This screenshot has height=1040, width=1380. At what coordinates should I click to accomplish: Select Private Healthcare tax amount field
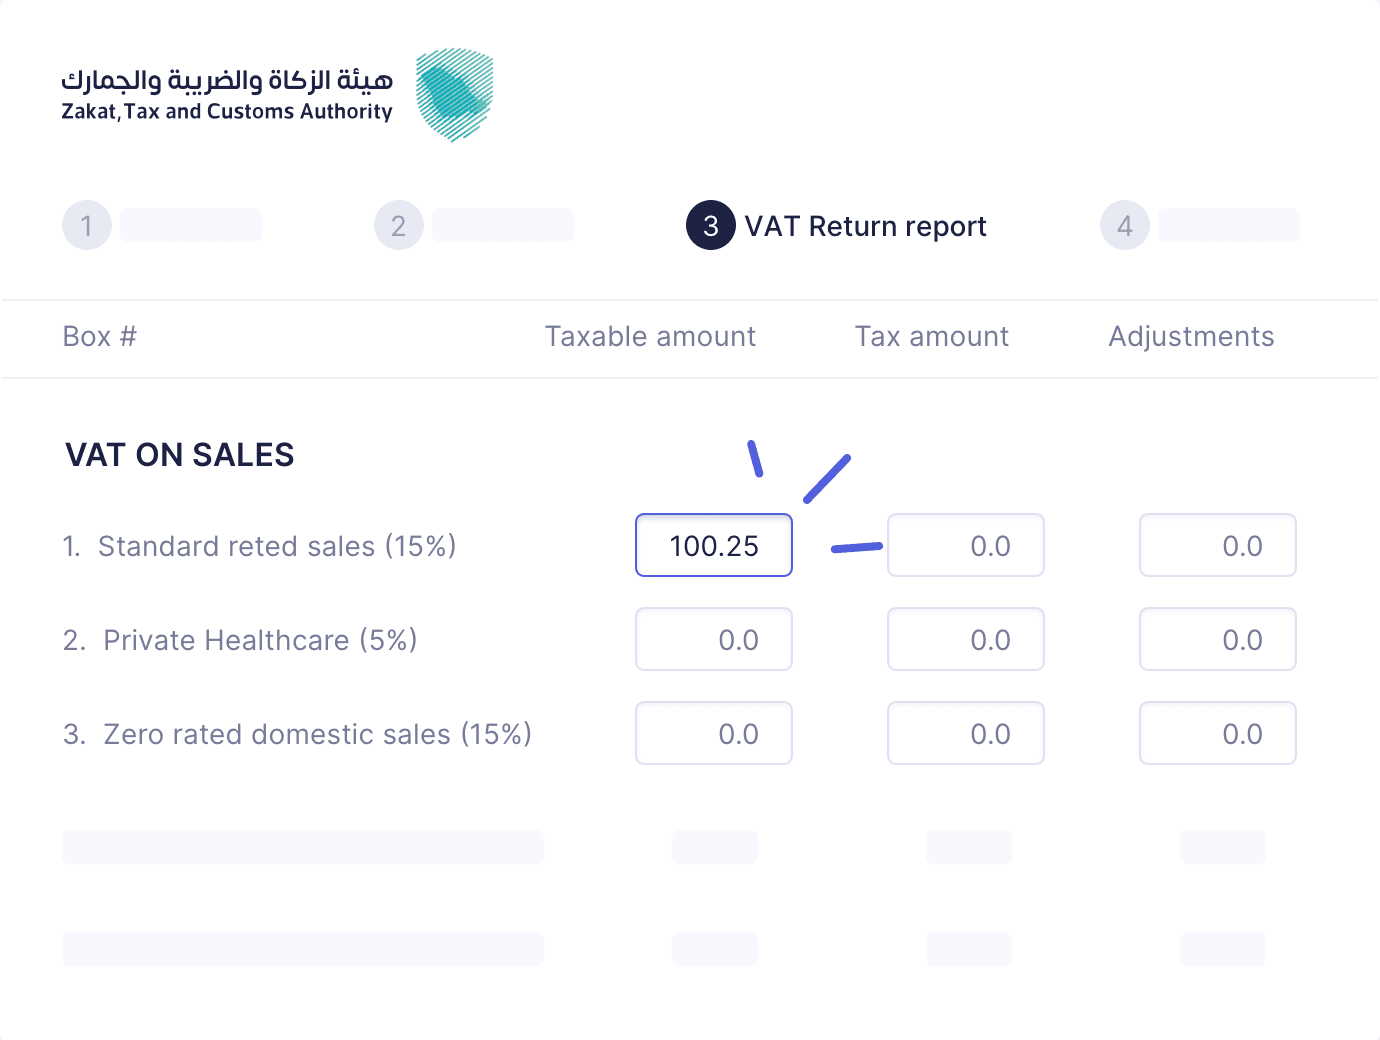click(966, 639)
